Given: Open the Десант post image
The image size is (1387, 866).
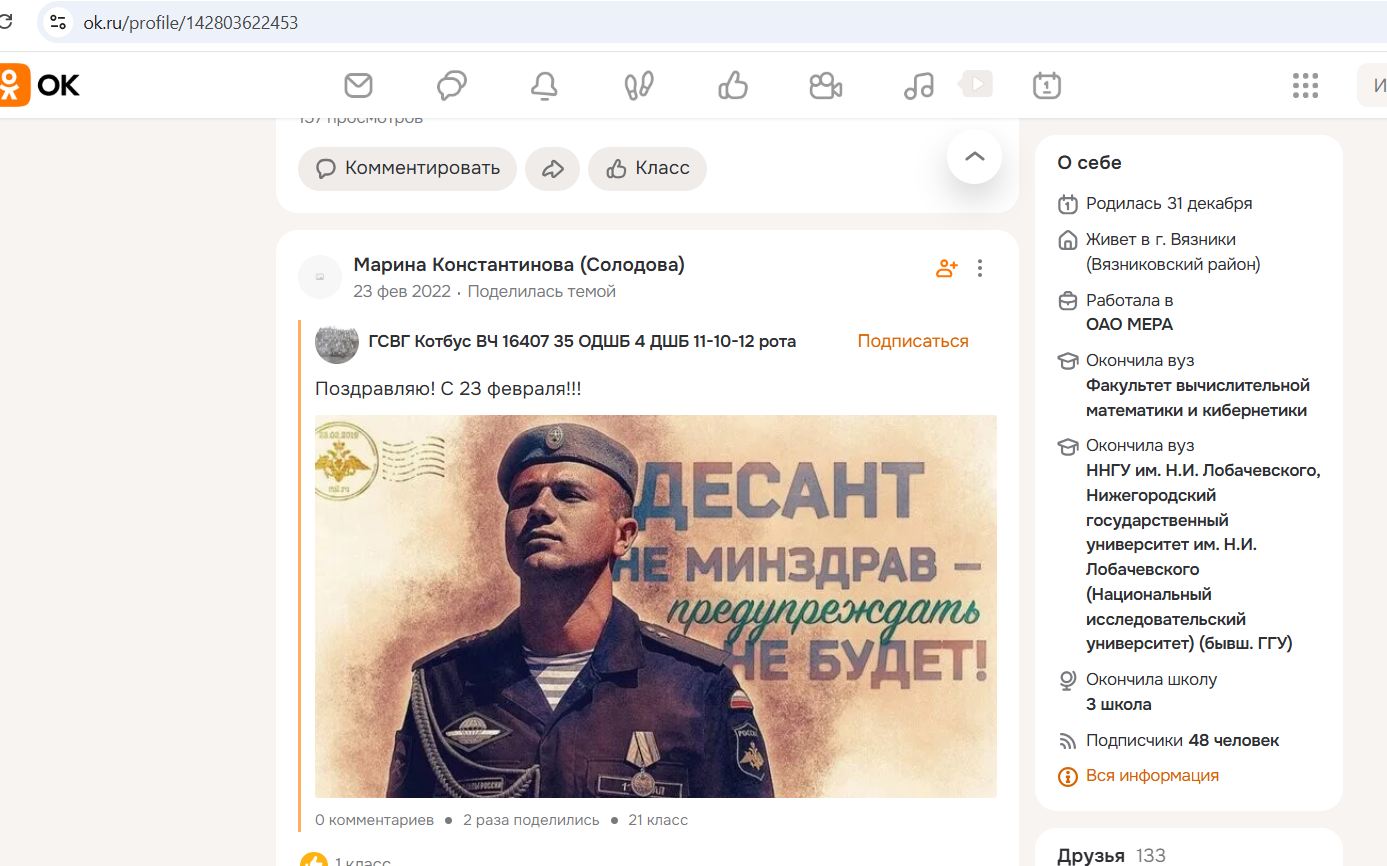Looking at the screenshot, I should point(655,606).
